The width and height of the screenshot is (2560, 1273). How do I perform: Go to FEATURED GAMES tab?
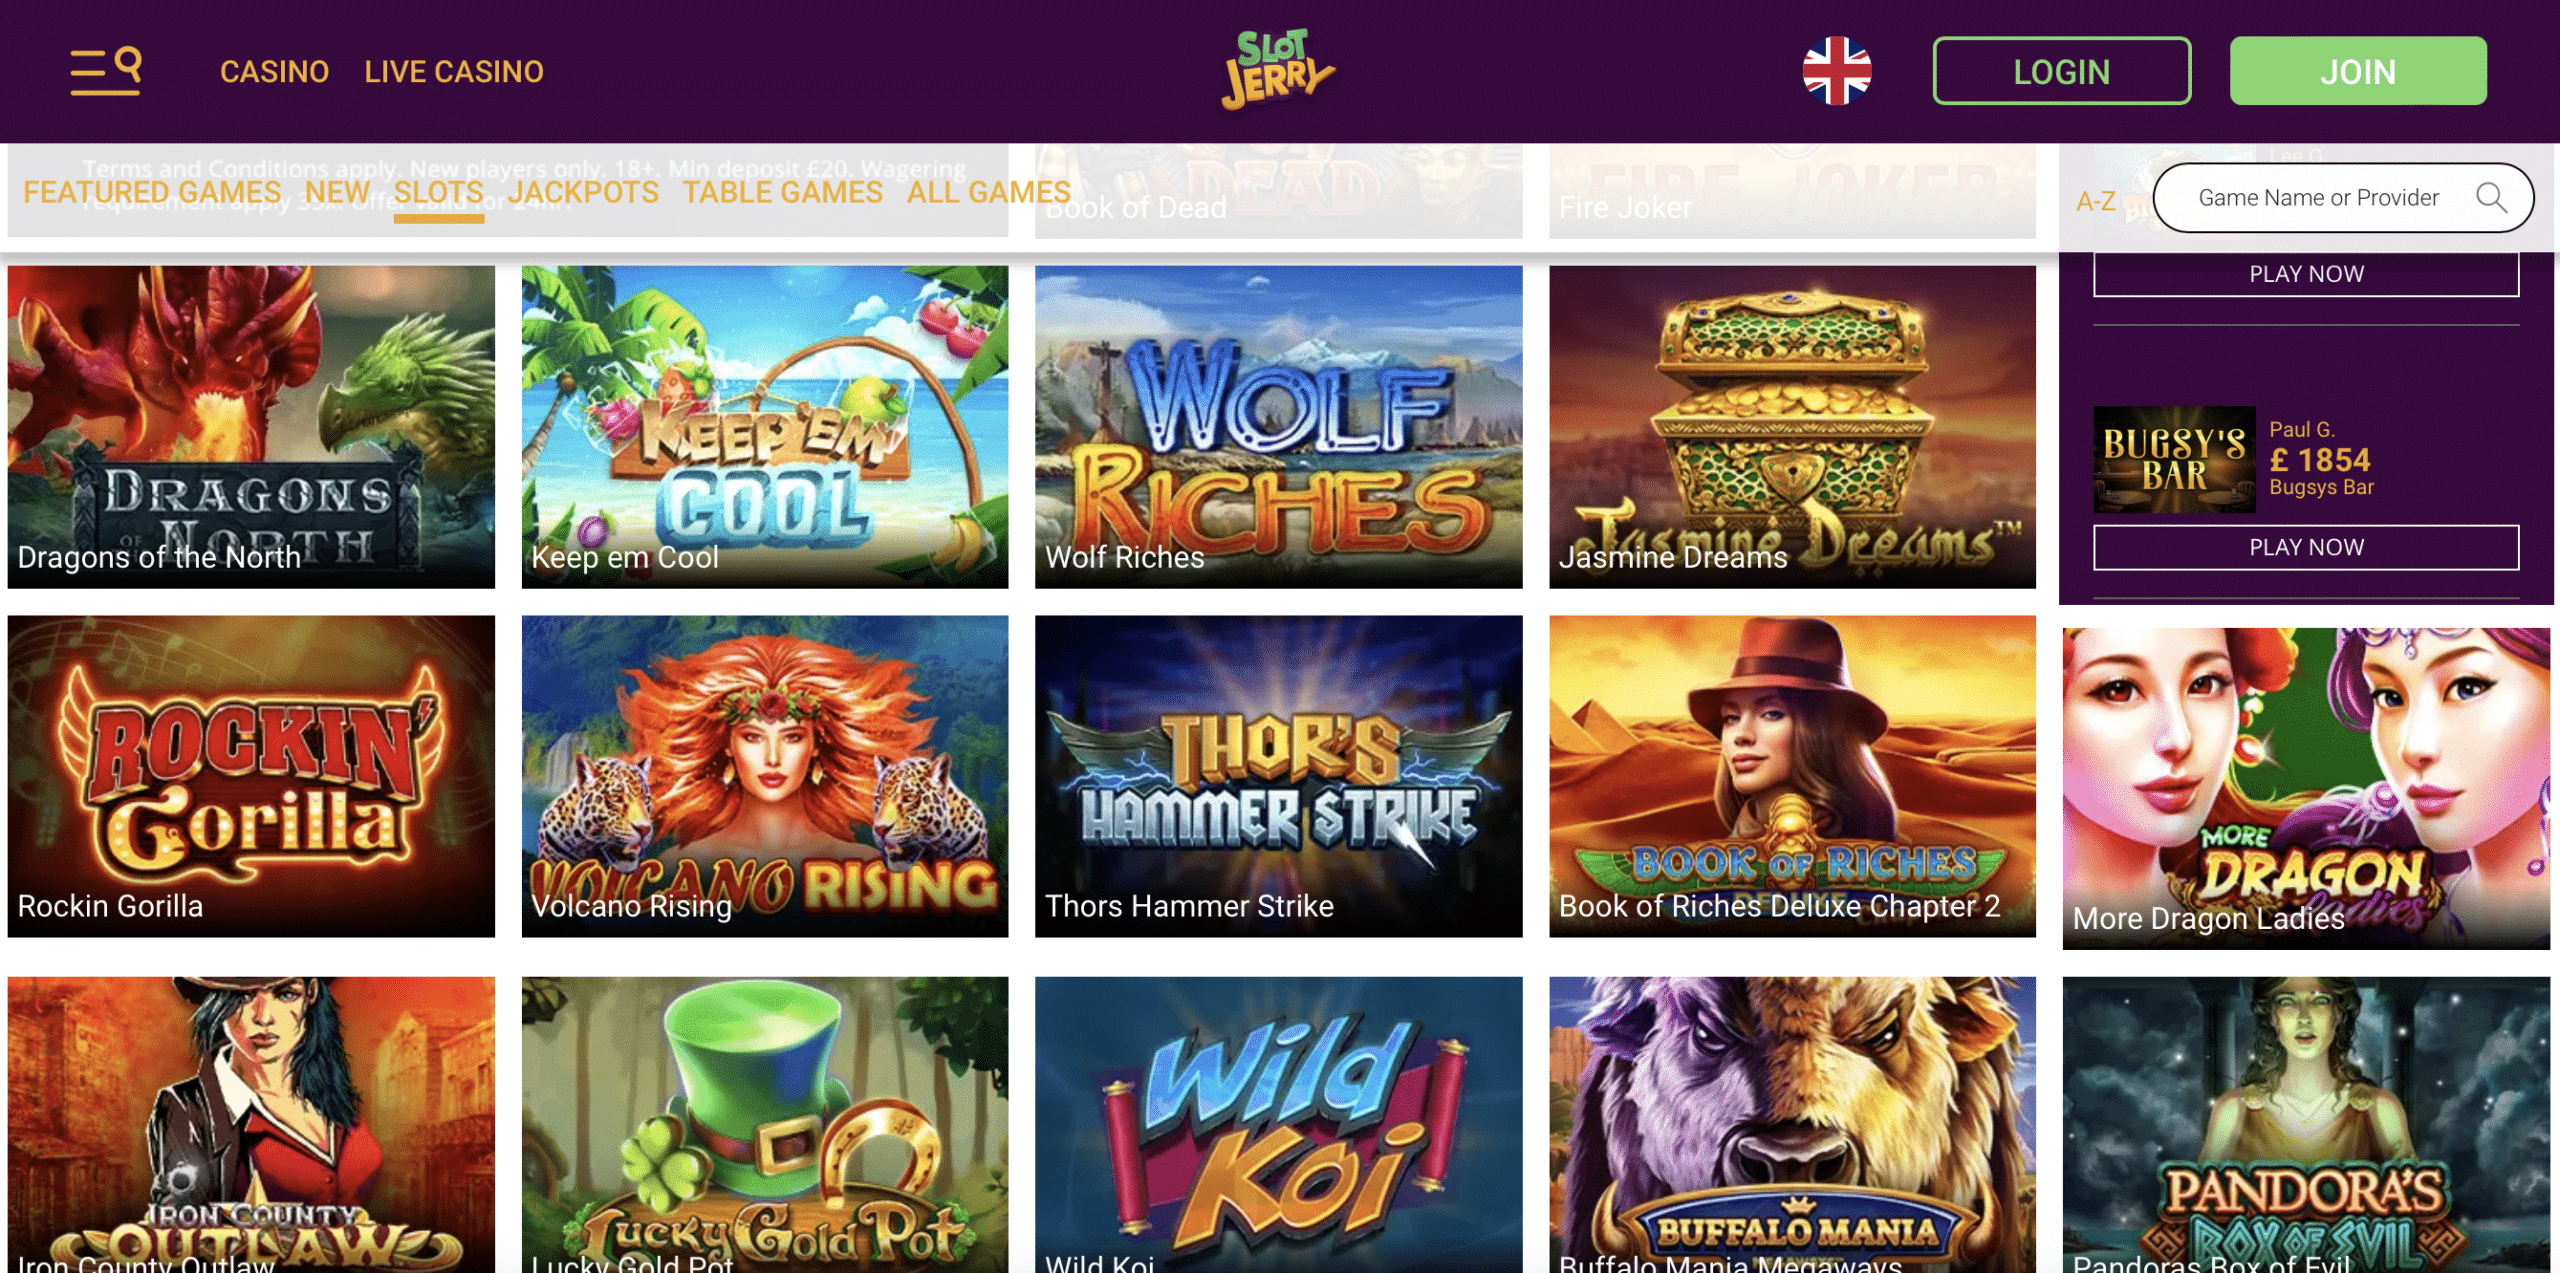[152, 192]
